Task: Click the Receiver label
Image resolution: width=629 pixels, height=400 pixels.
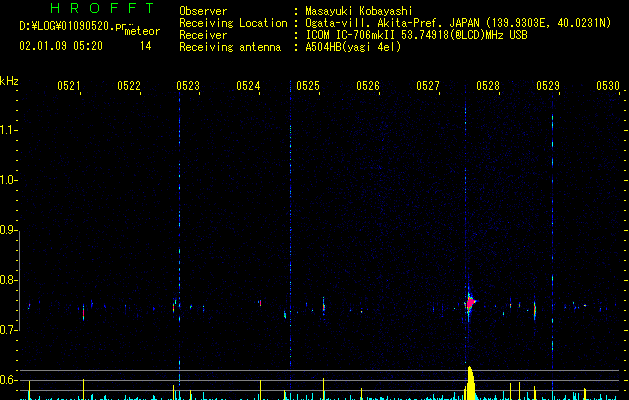Action: [203, 35]
